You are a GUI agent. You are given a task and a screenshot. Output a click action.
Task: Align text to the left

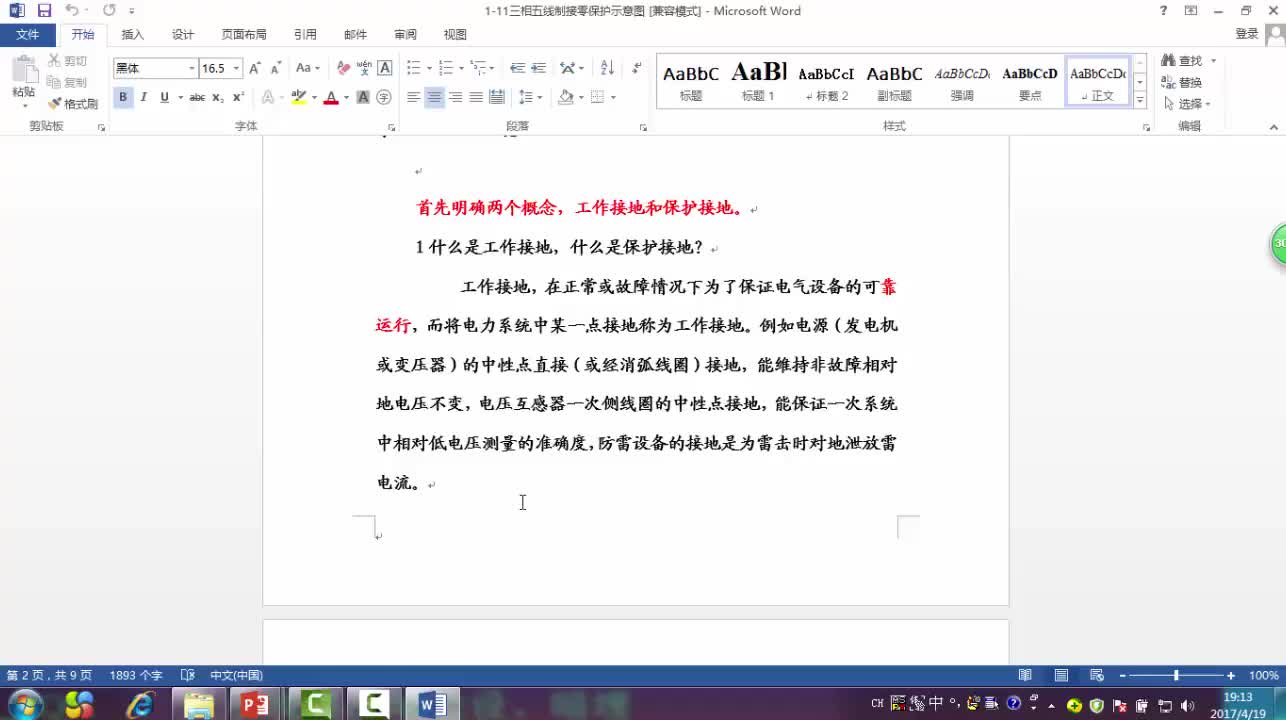413,97
